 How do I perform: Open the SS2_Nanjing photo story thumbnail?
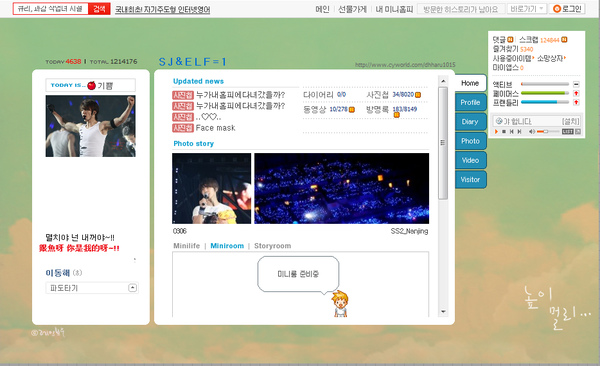point(341,188)
